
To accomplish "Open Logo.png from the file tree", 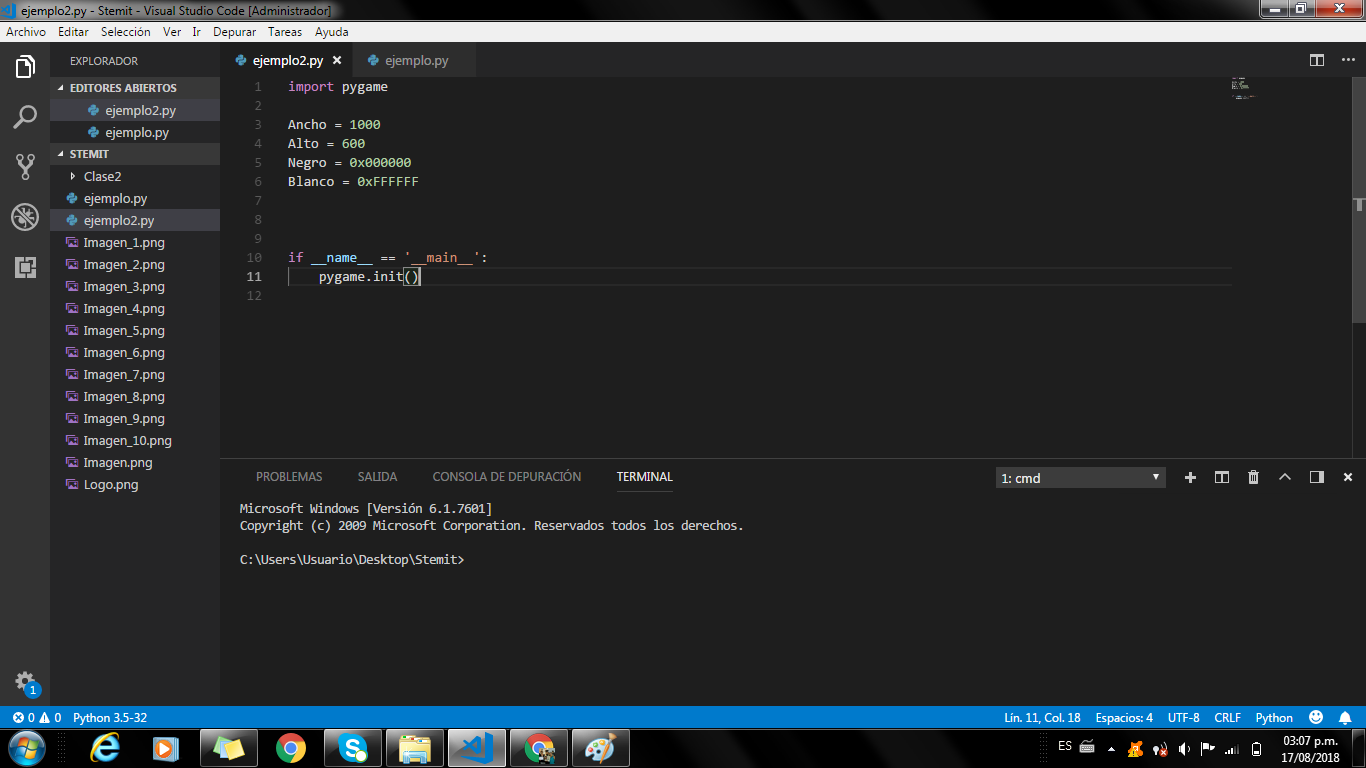I will point(135,484).
